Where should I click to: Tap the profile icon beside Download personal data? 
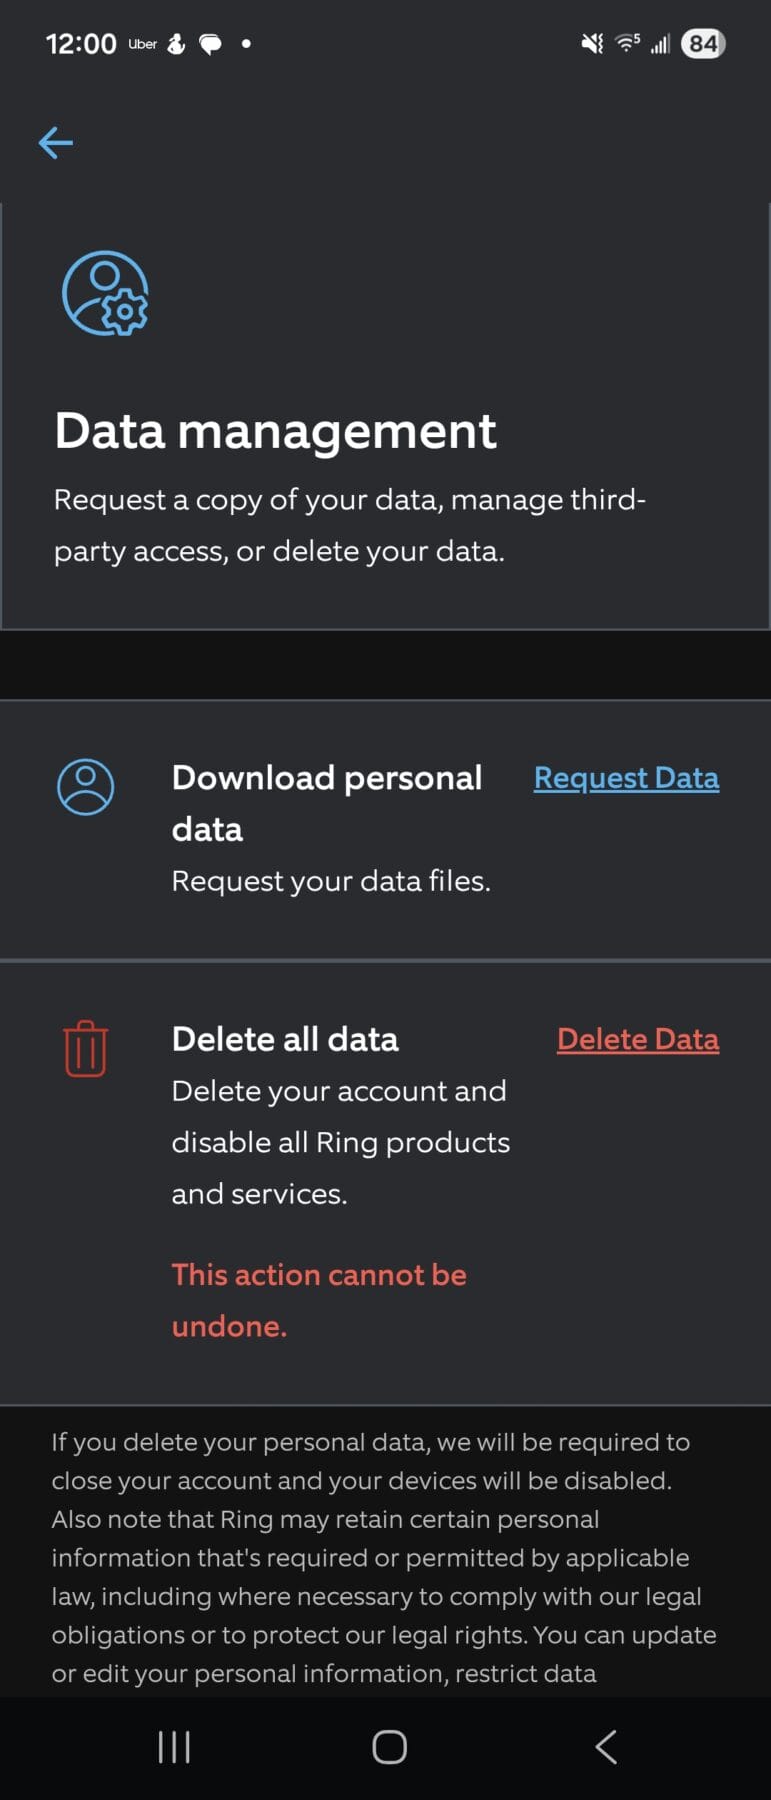[x=86, y=787]
